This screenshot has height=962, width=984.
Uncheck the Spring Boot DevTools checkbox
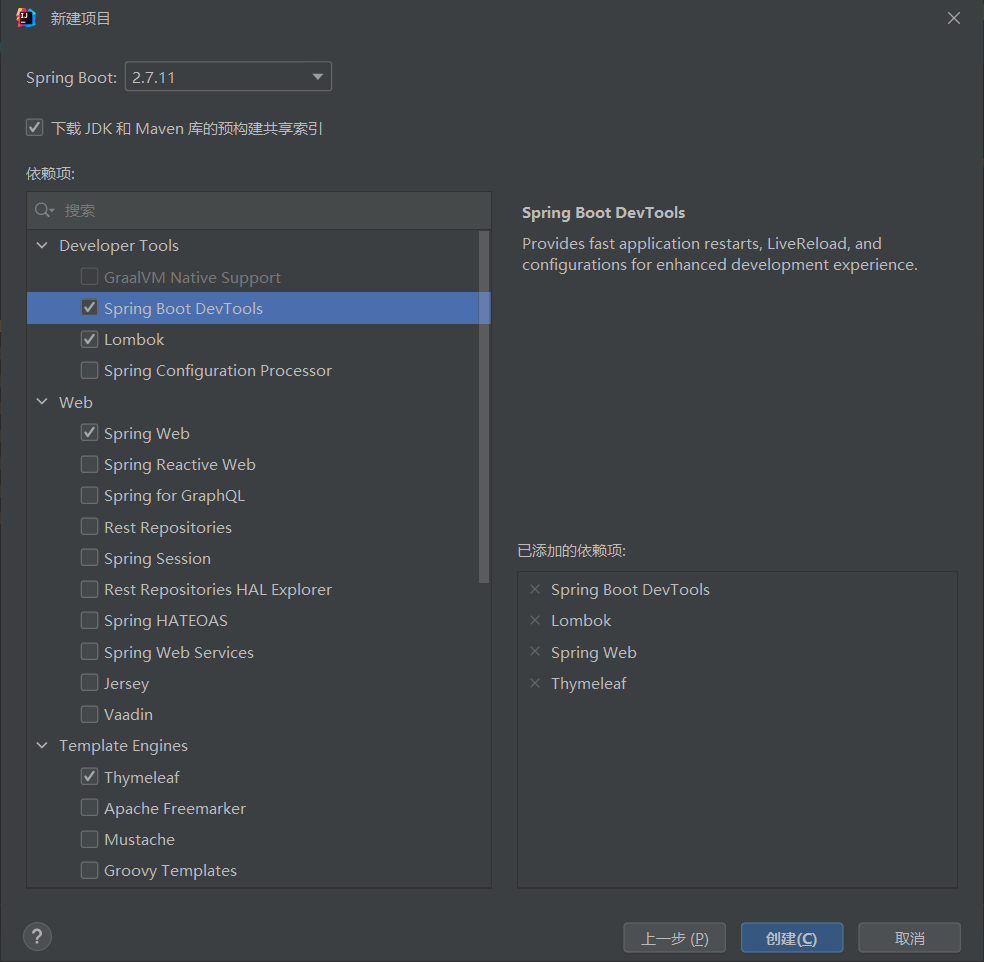(x=89, y=307)
